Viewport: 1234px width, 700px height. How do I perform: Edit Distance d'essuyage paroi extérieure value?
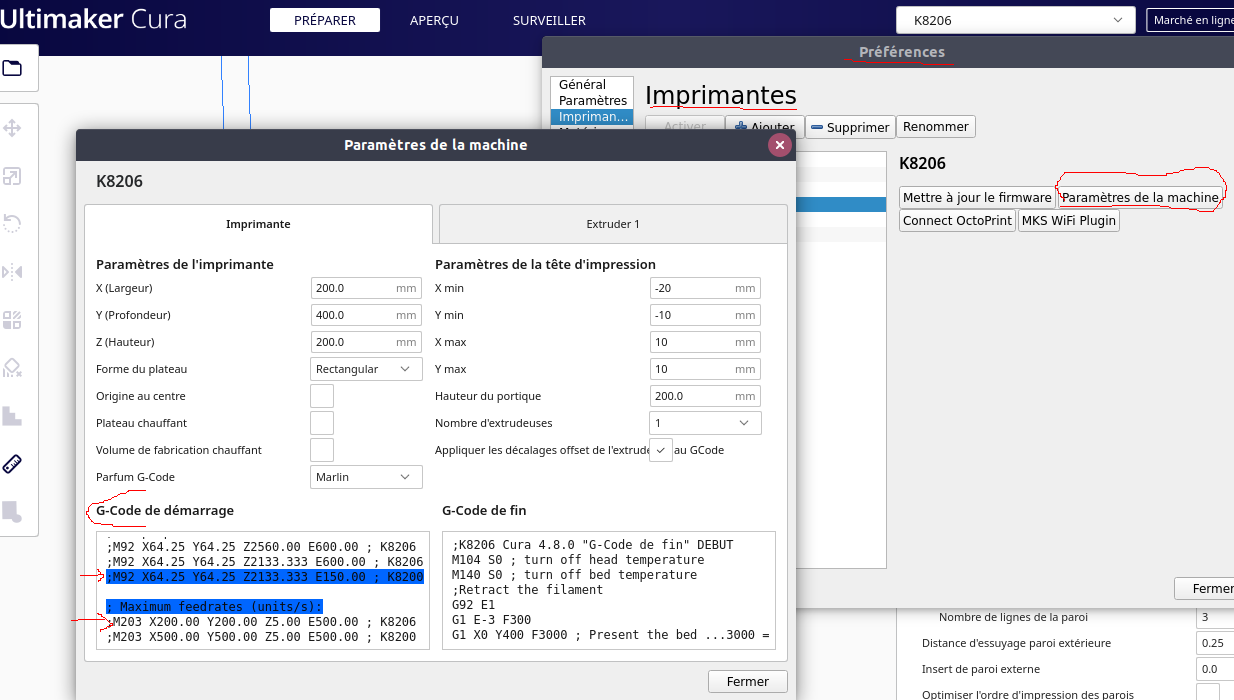point(1214,643)
